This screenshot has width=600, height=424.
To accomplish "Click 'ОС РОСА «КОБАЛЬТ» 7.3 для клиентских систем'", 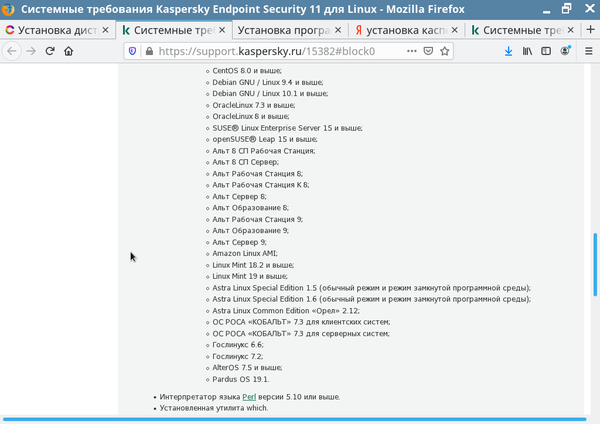I will [x=301, y=322].
